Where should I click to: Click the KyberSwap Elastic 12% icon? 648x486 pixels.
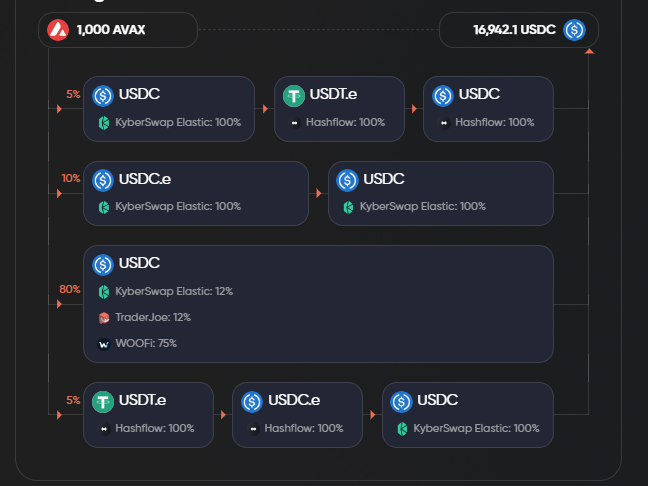104,292
